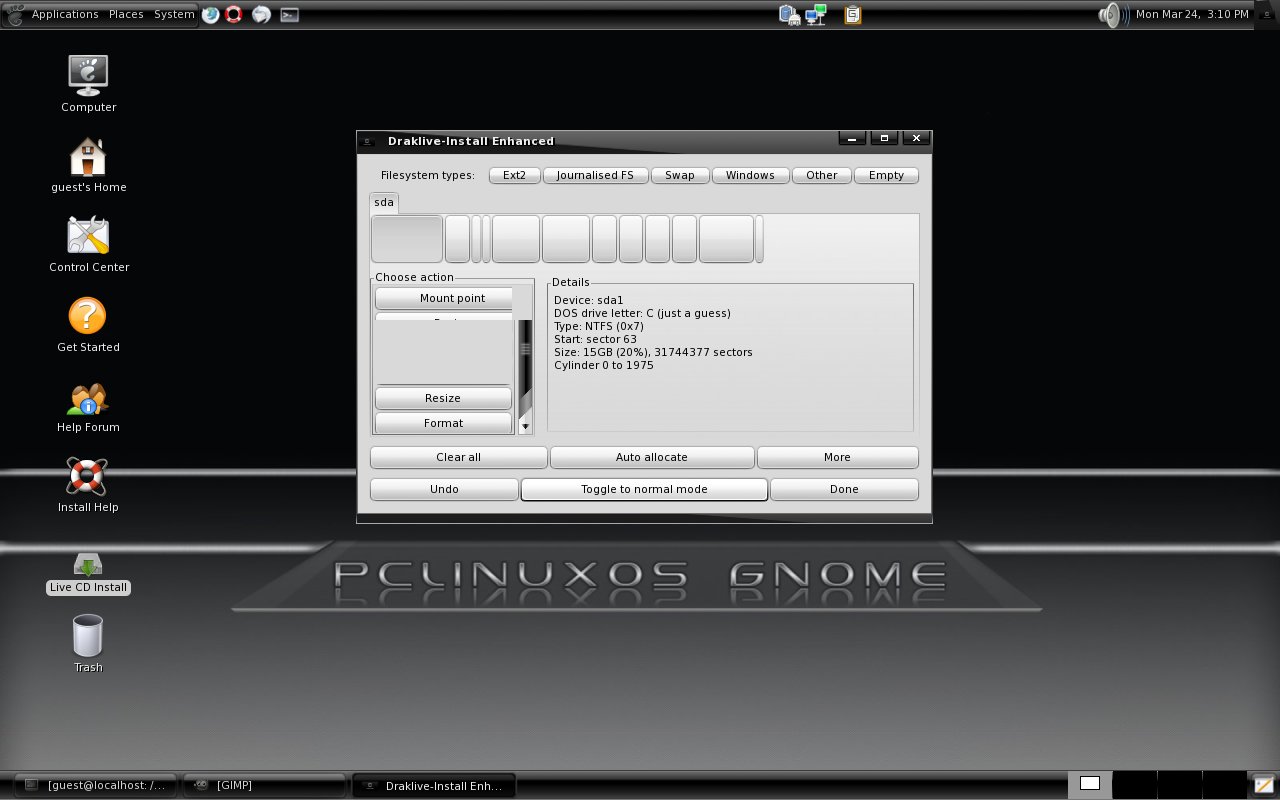Open the Install Help lifebuoy icon

tap(88, 476)
